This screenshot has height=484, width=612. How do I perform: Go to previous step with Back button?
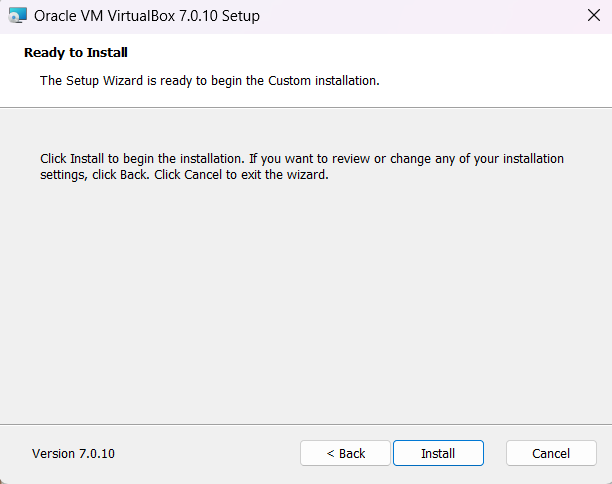pyautogui.click(x=345, y=453)
